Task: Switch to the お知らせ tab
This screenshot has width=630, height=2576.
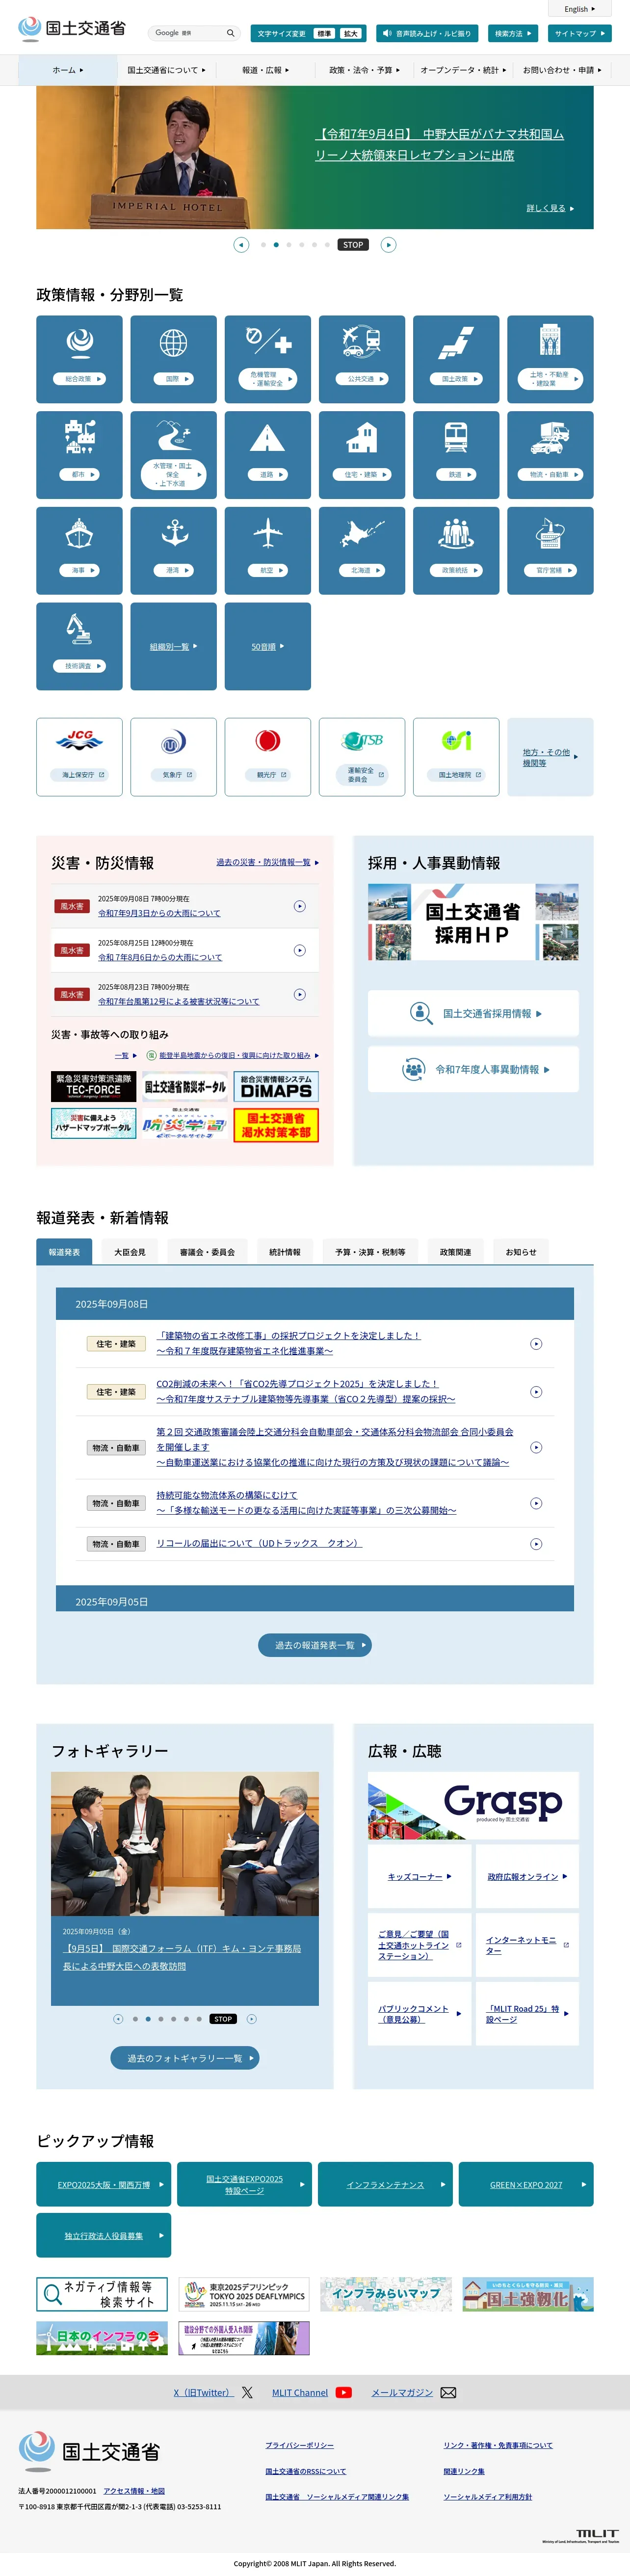Action: point(521,1252)
